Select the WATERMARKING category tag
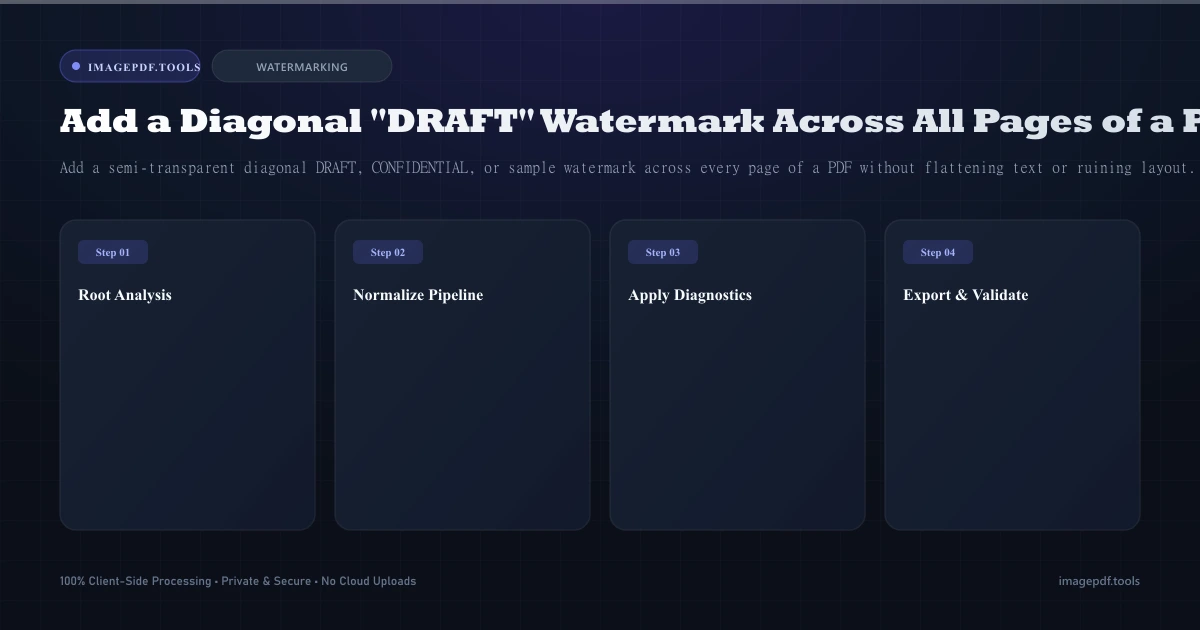The height and width of the screenshot is (630, 1200). pos(302,67)
